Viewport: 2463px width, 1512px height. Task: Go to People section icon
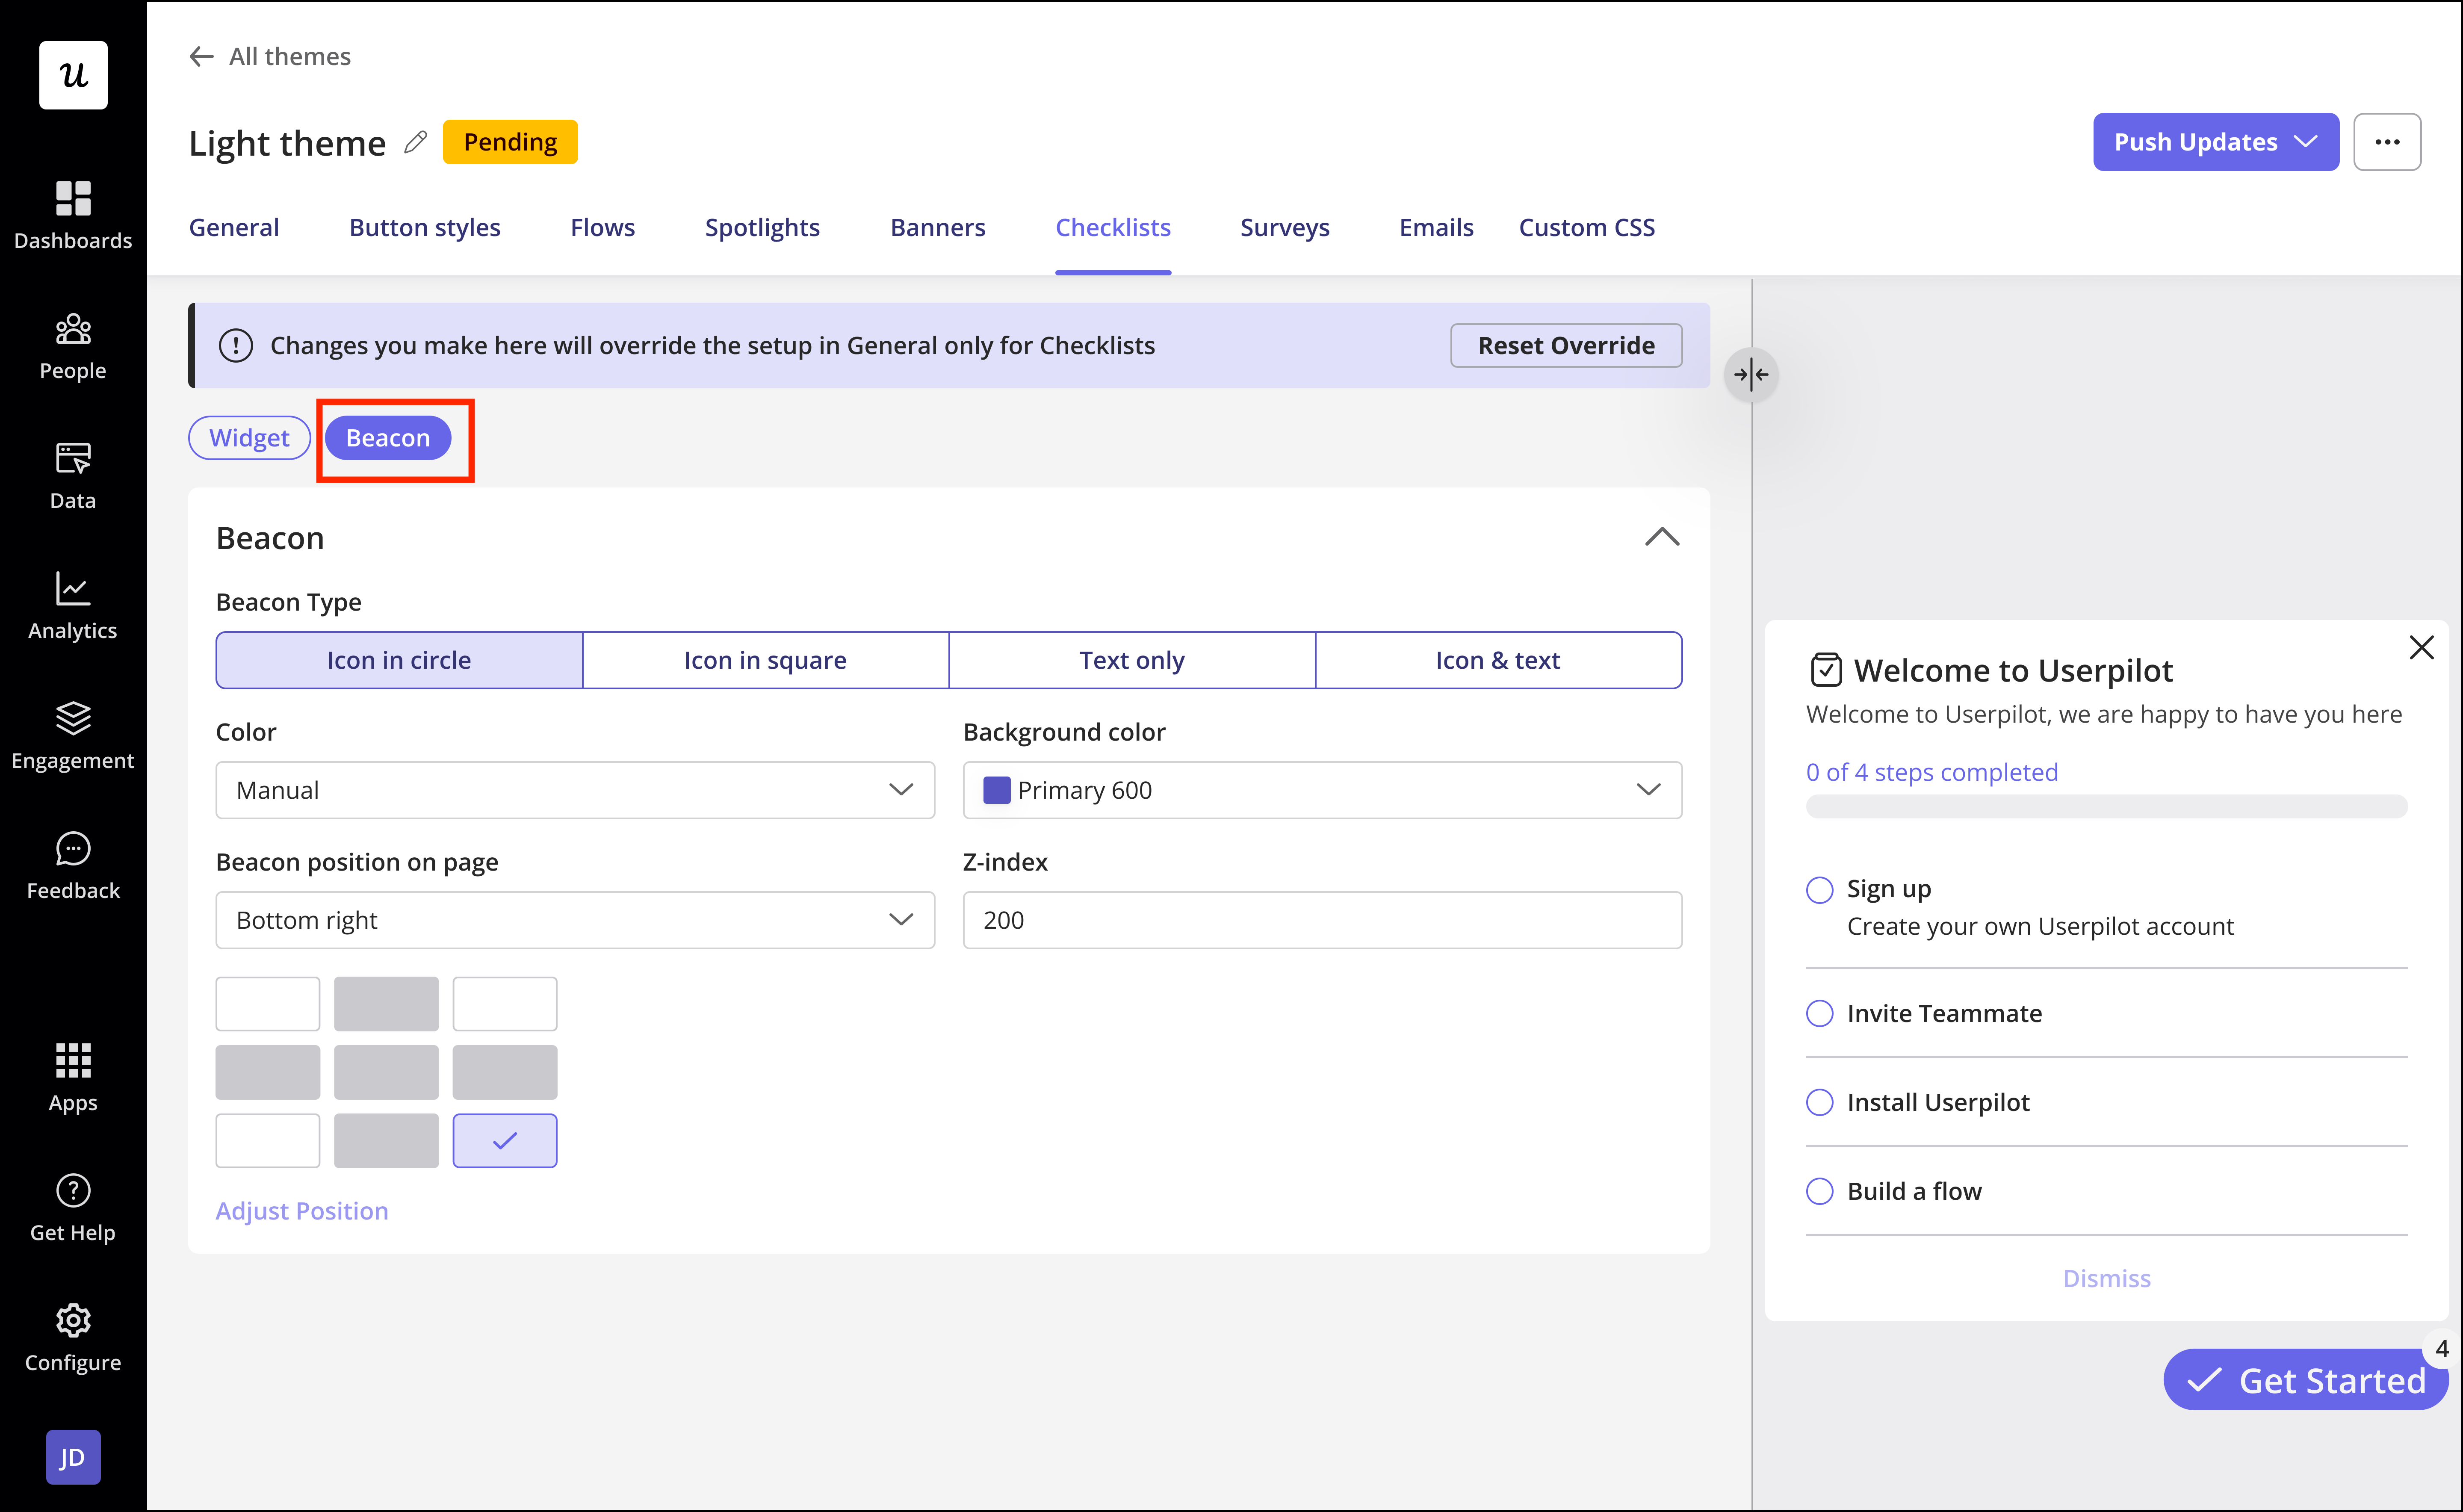[73, 329]
